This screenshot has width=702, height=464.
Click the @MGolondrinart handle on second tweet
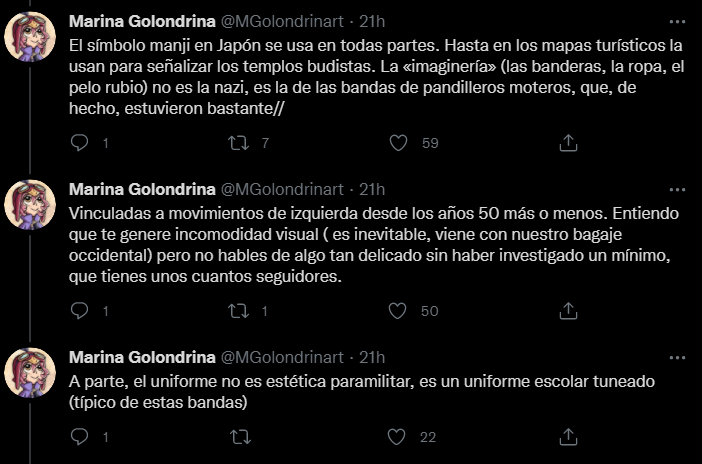point(283,189)
